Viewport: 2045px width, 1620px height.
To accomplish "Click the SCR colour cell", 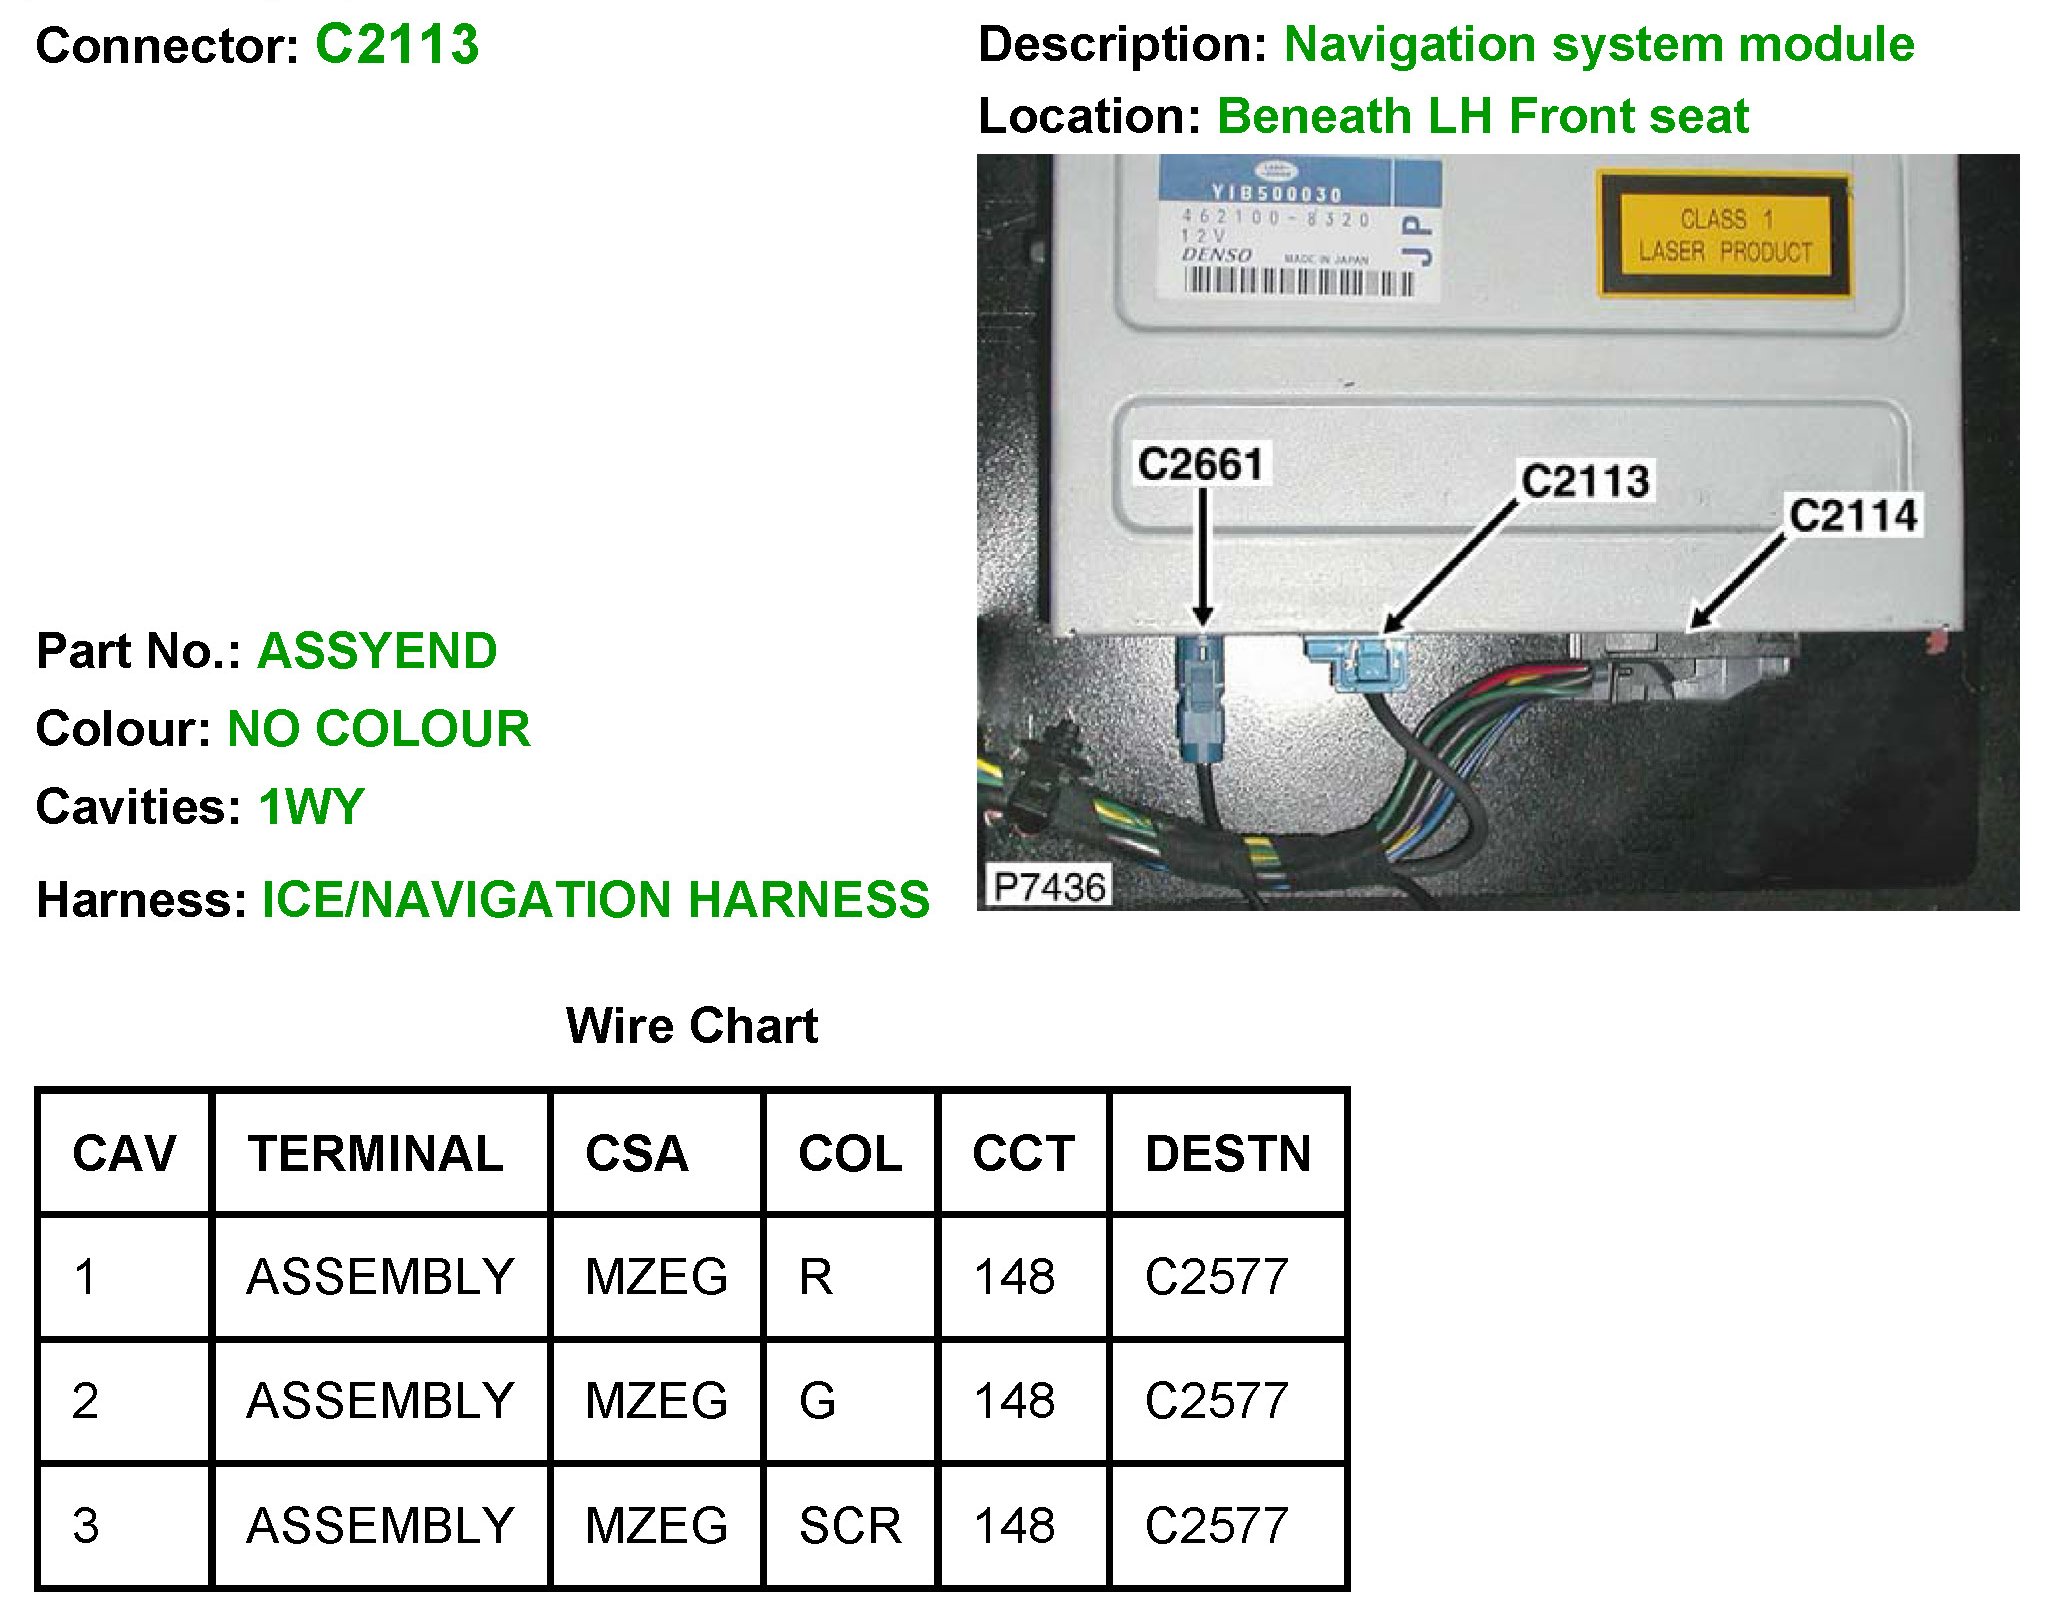I will 849,1526.
